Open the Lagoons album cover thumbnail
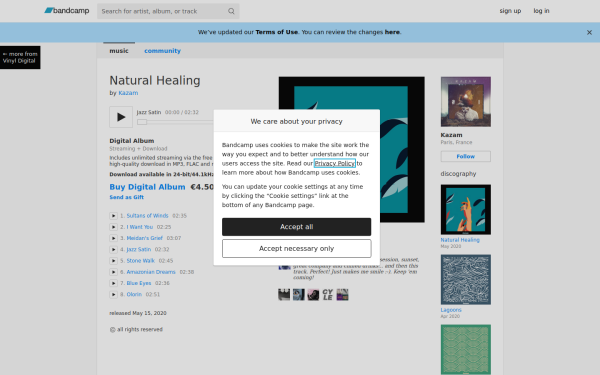Image resolution: width=600 pixels, height=375 pixels. click(466, 280)
